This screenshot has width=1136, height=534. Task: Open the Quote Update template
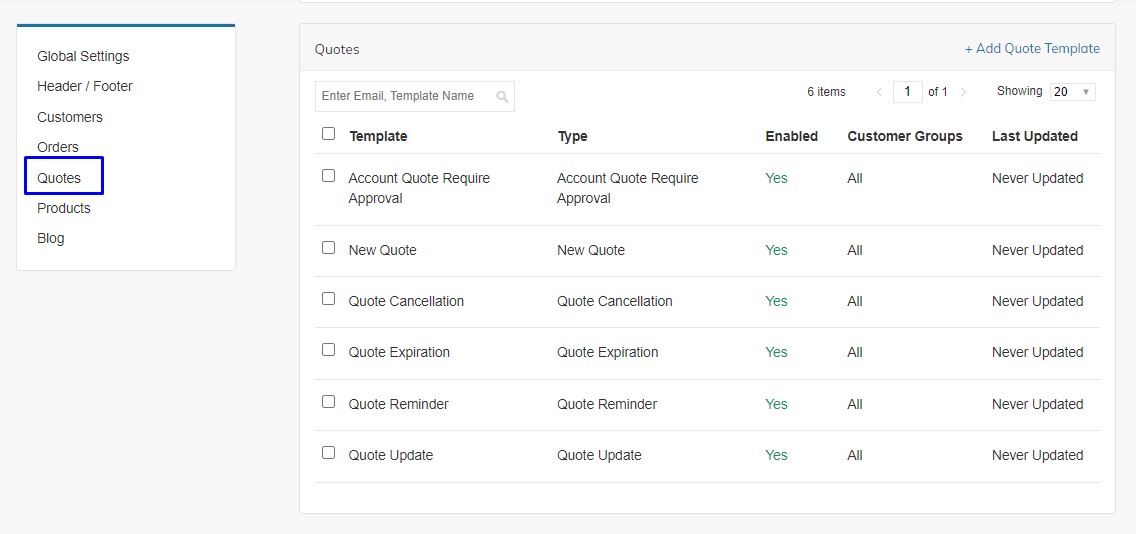(x=391, y=455)
